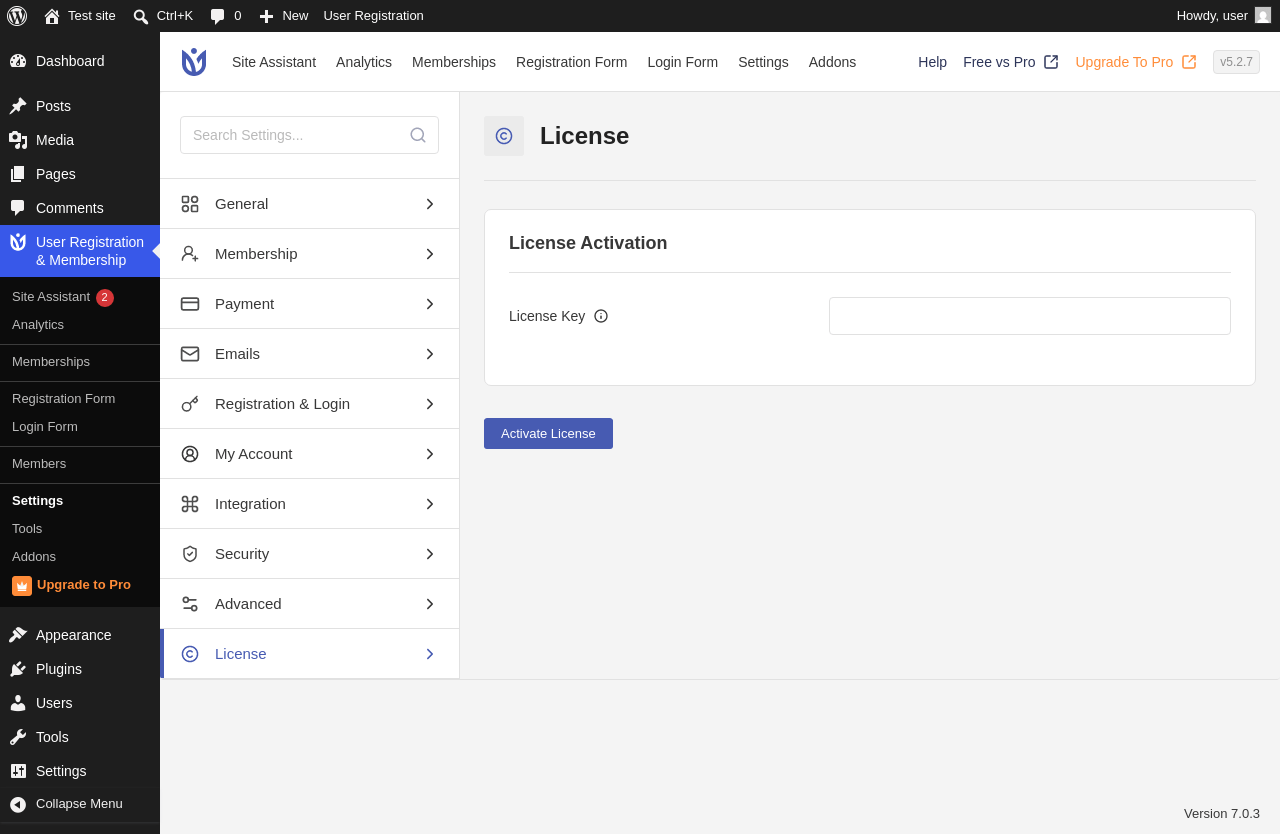The width and height of the screenshot is (1280, 834).
Task: Click User Registration in admin bar
Action: (373, 16)
